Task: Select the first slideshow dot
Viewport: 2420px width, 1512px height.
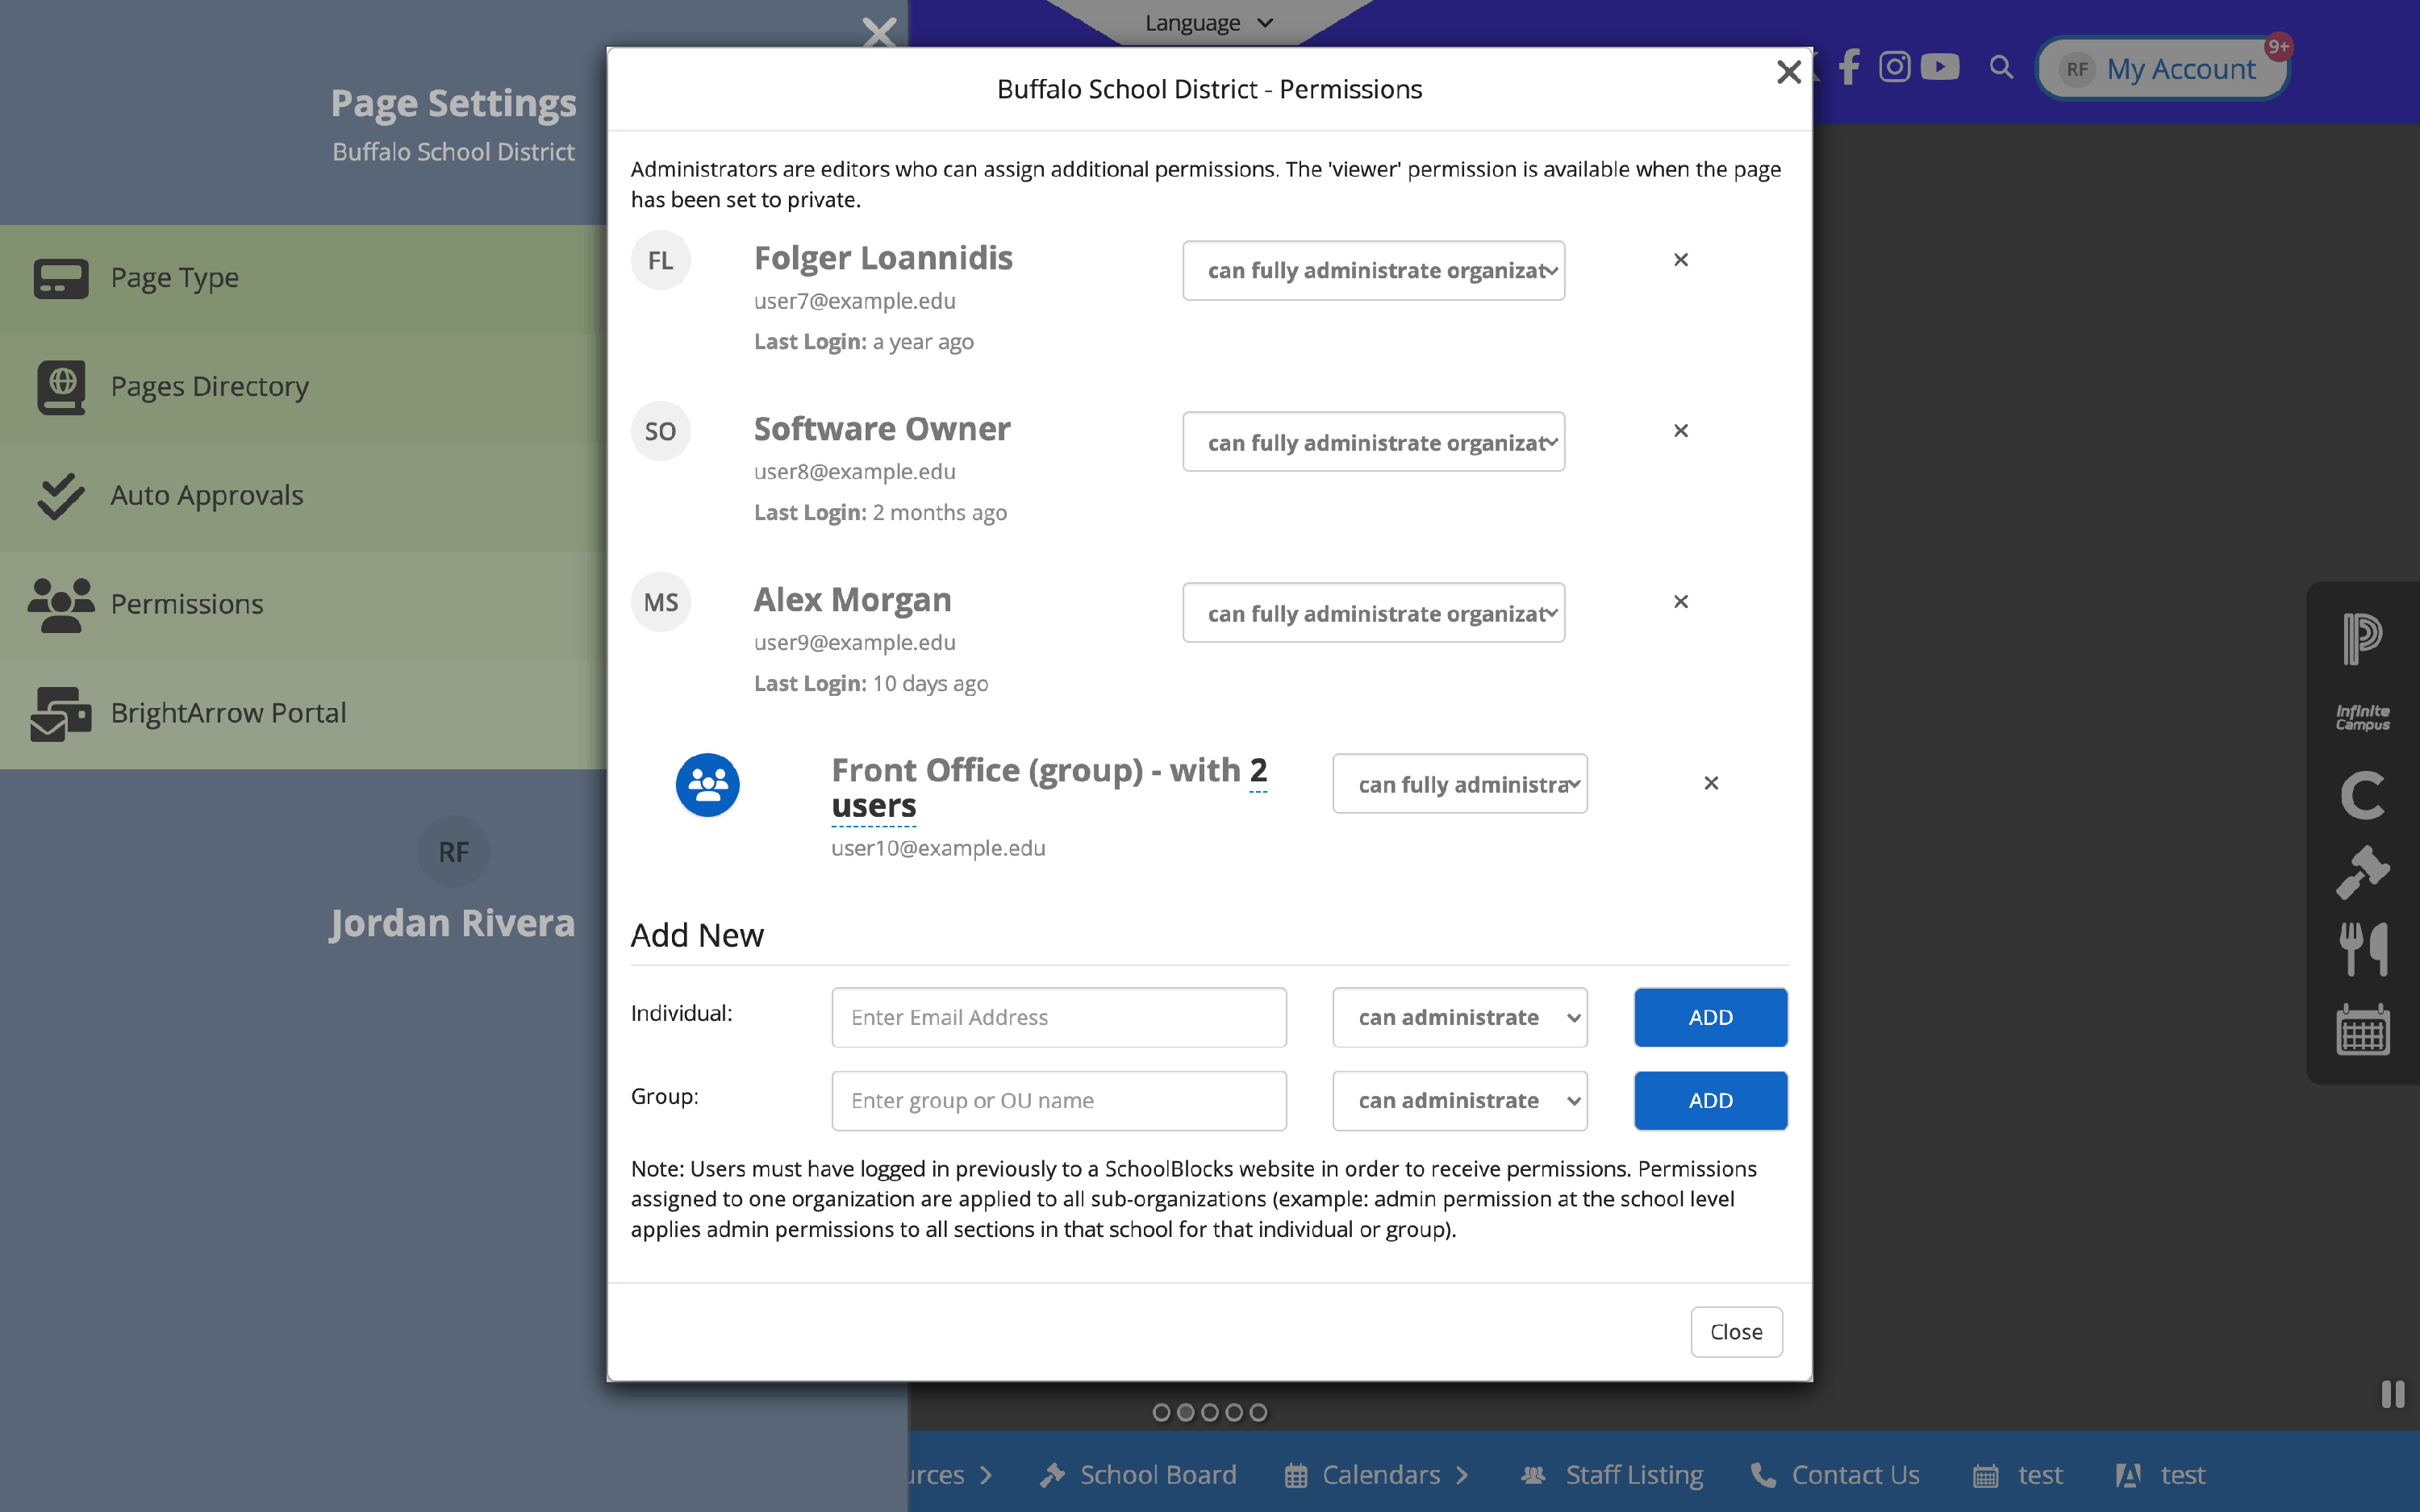Action: point(1161,1413)
